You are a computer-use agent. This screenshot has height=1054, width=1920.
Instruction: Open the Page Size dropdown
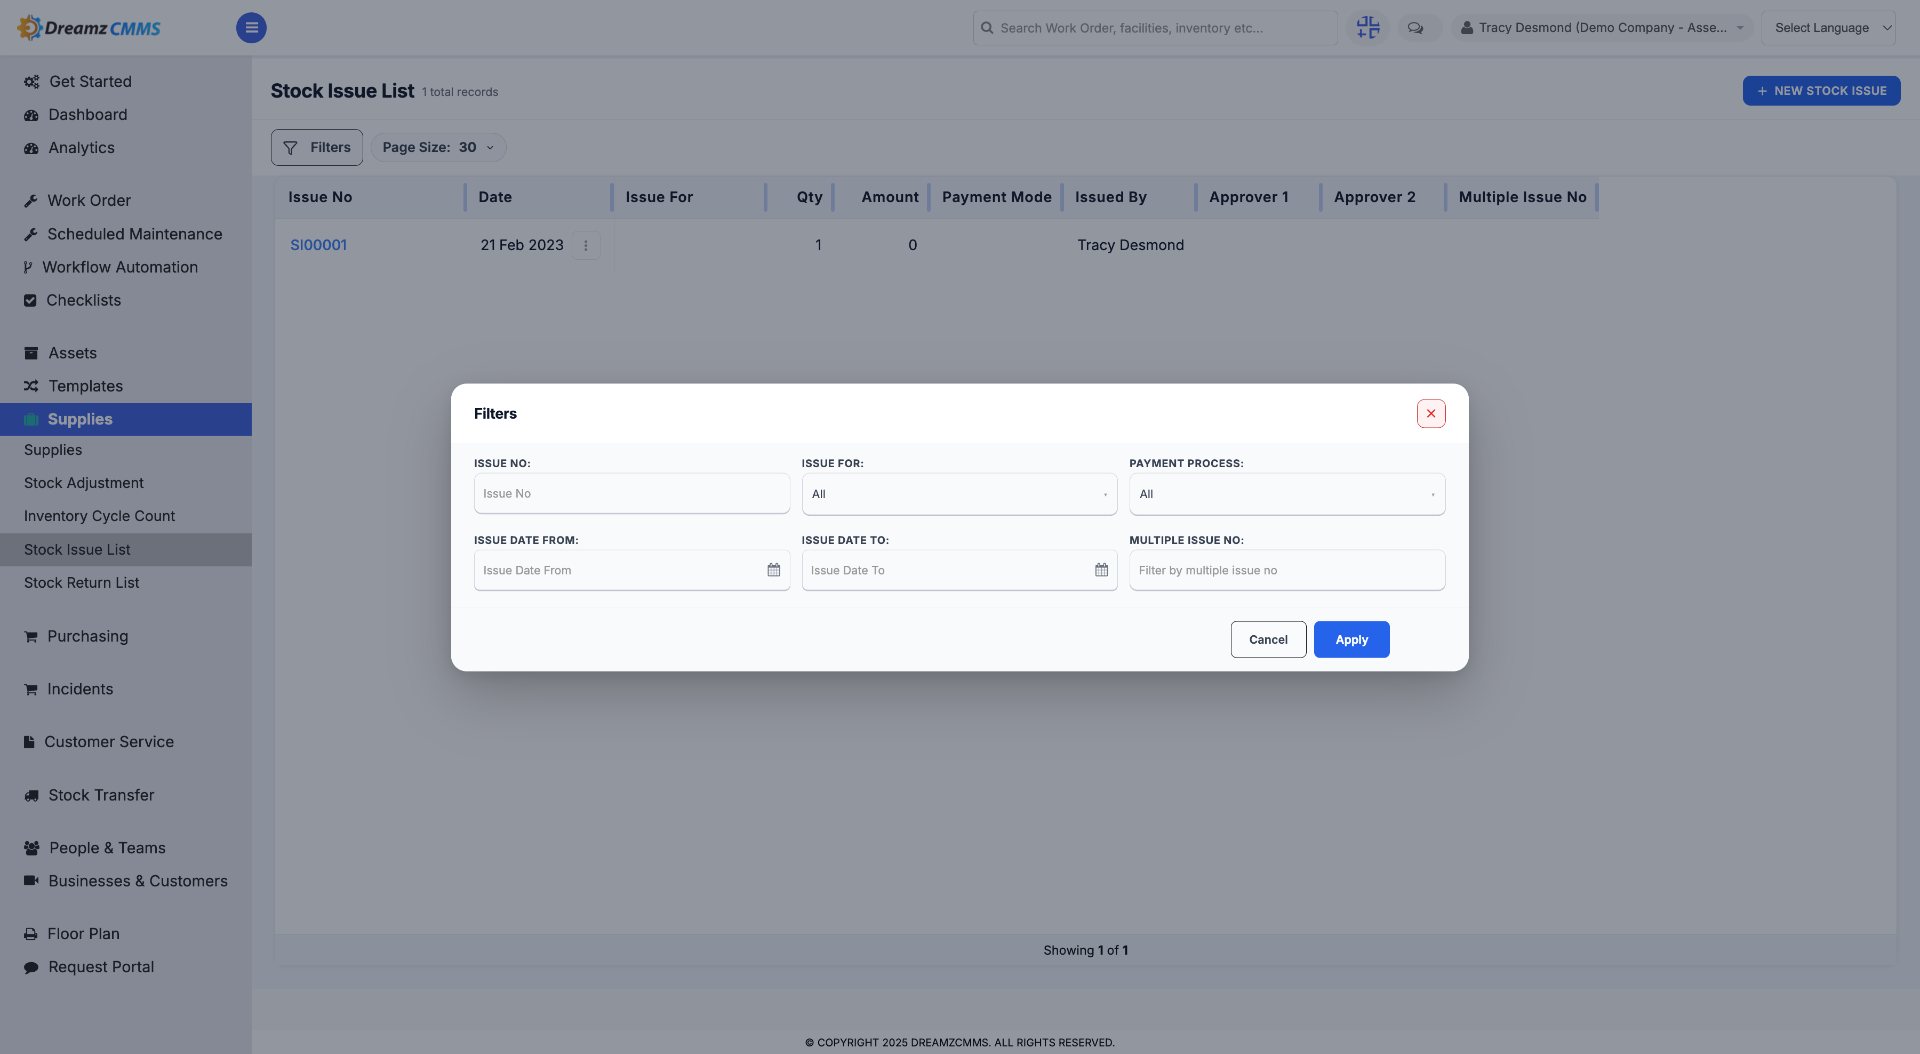[438, 148]
